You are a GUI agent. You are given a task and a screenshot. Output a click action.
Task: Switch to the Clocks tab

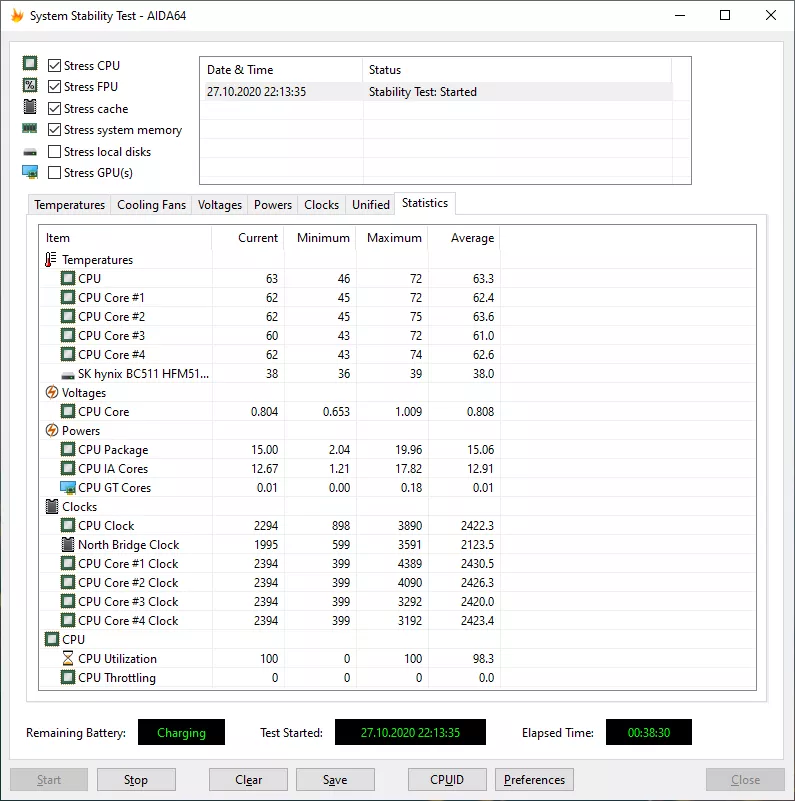click(321, 205)
